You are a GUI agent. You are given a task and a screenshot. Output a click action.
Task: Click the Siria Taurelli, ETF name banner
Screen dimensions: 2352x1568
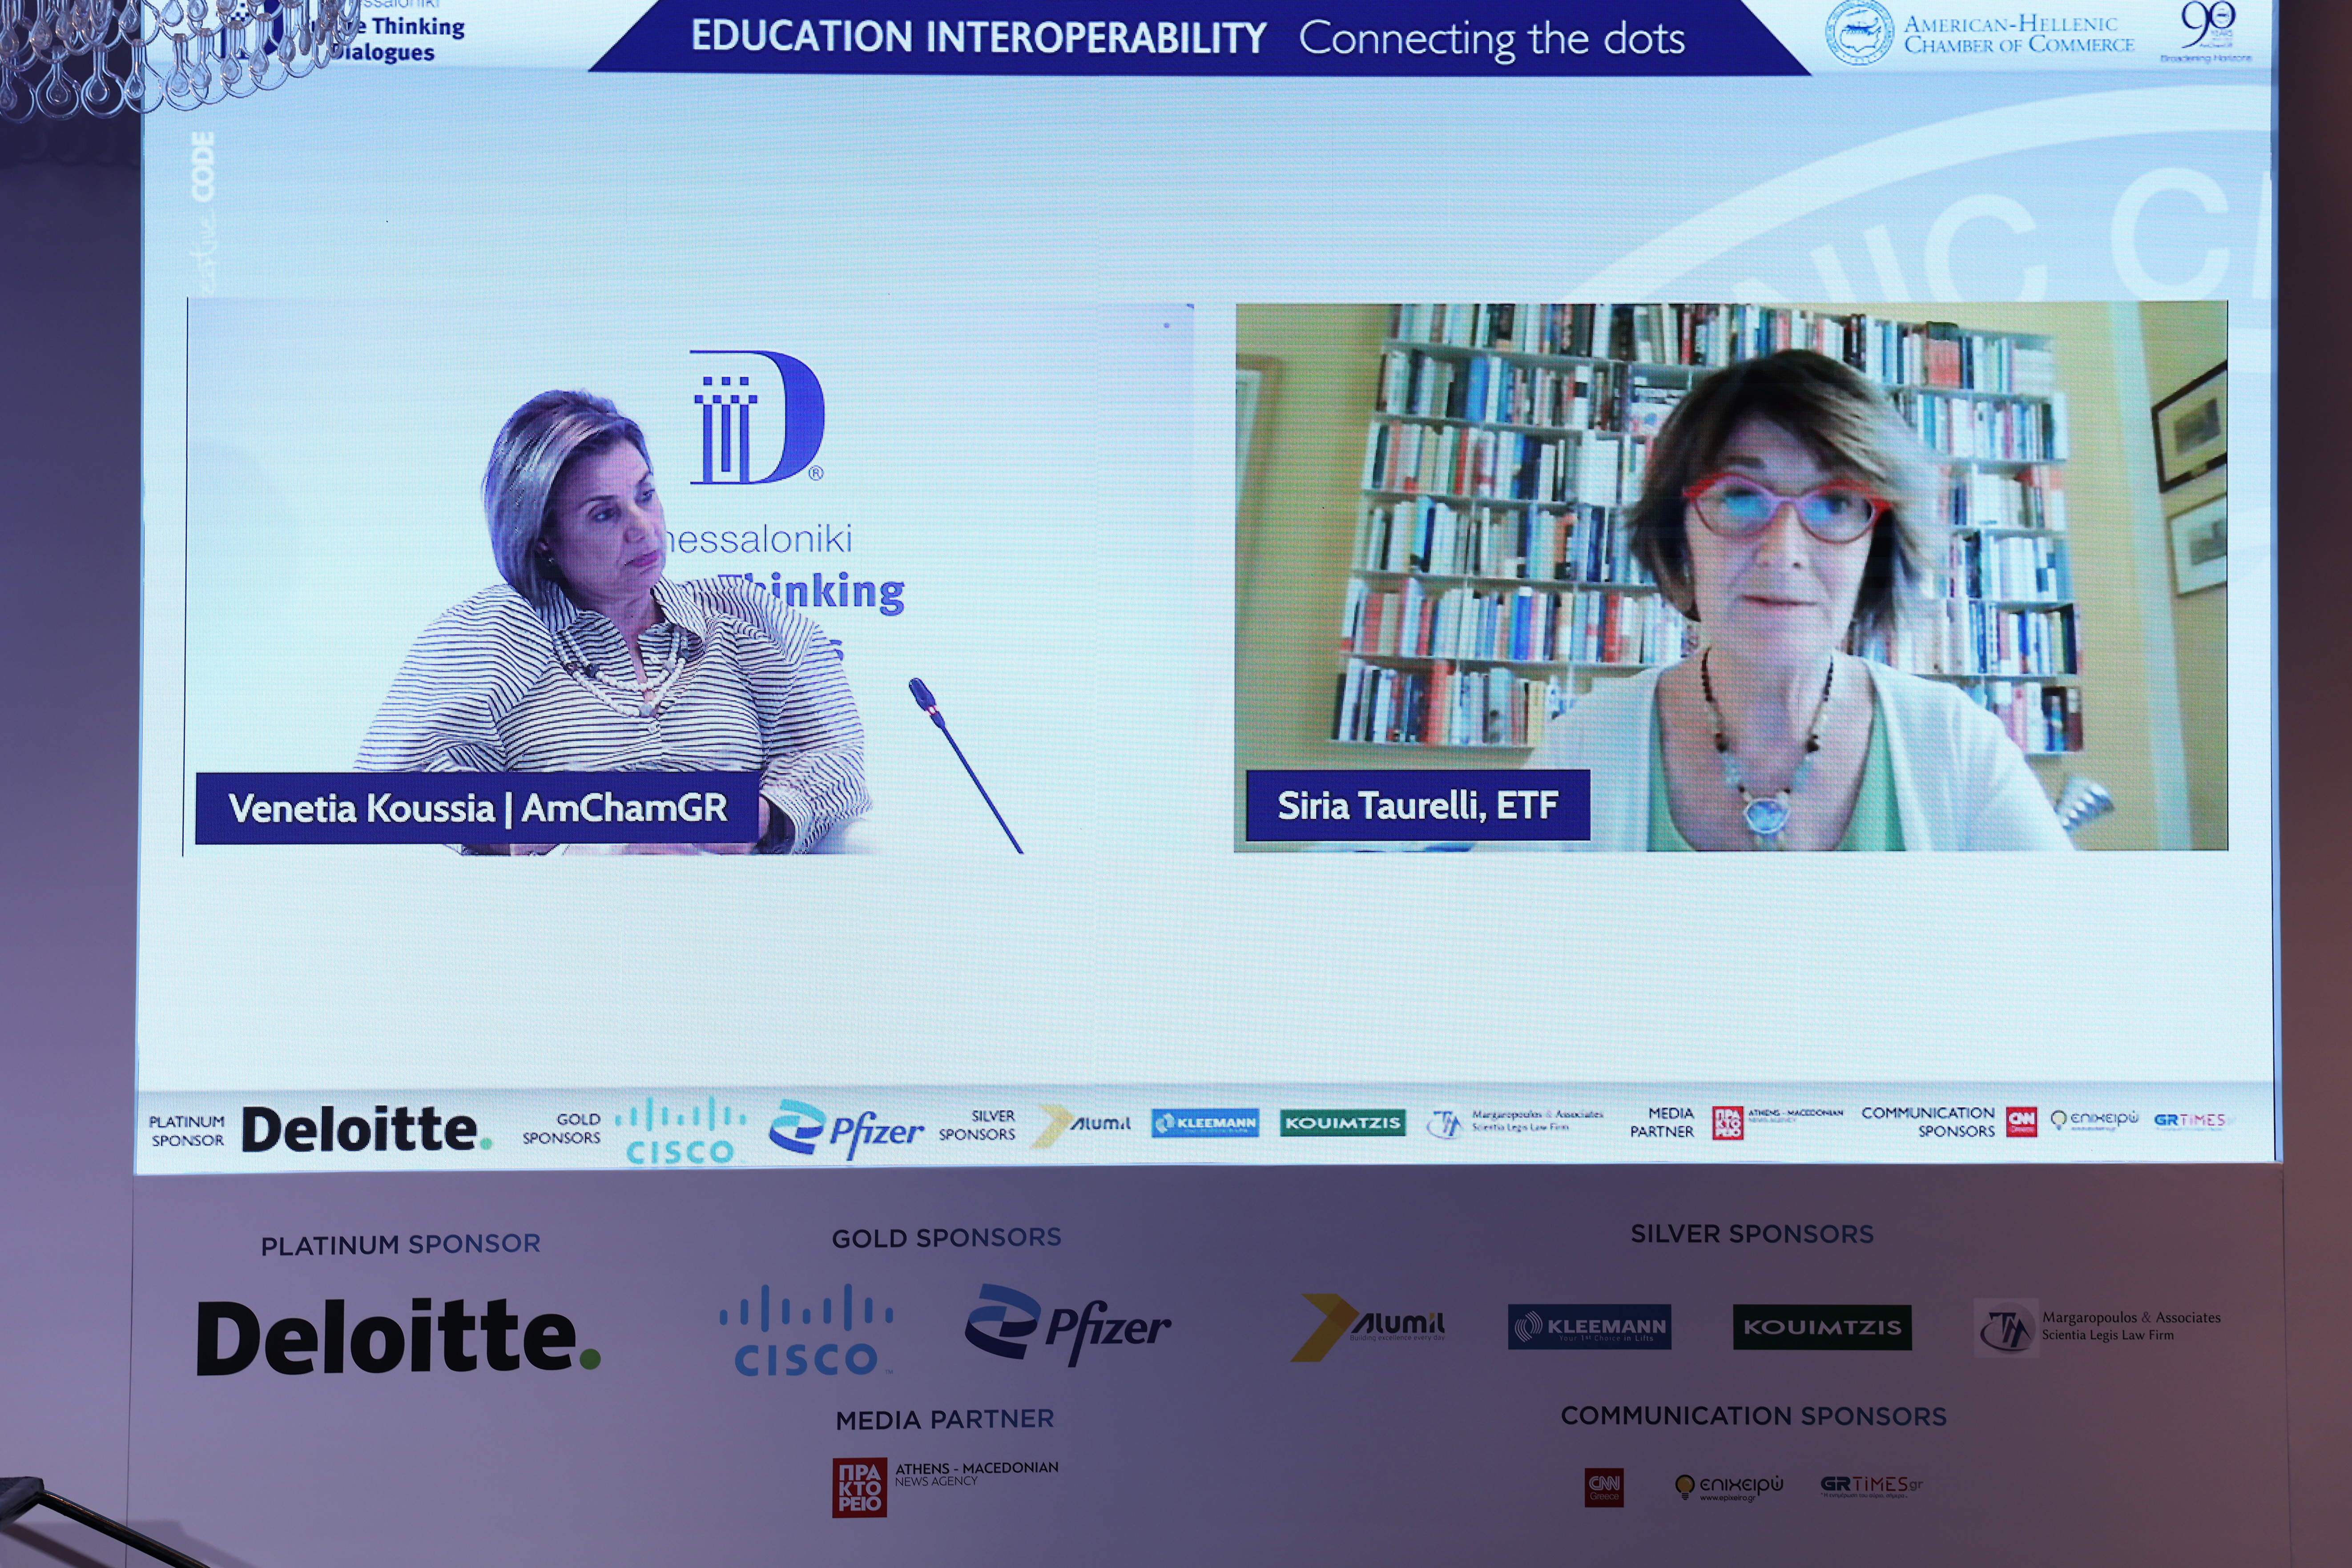[1417, 805]
